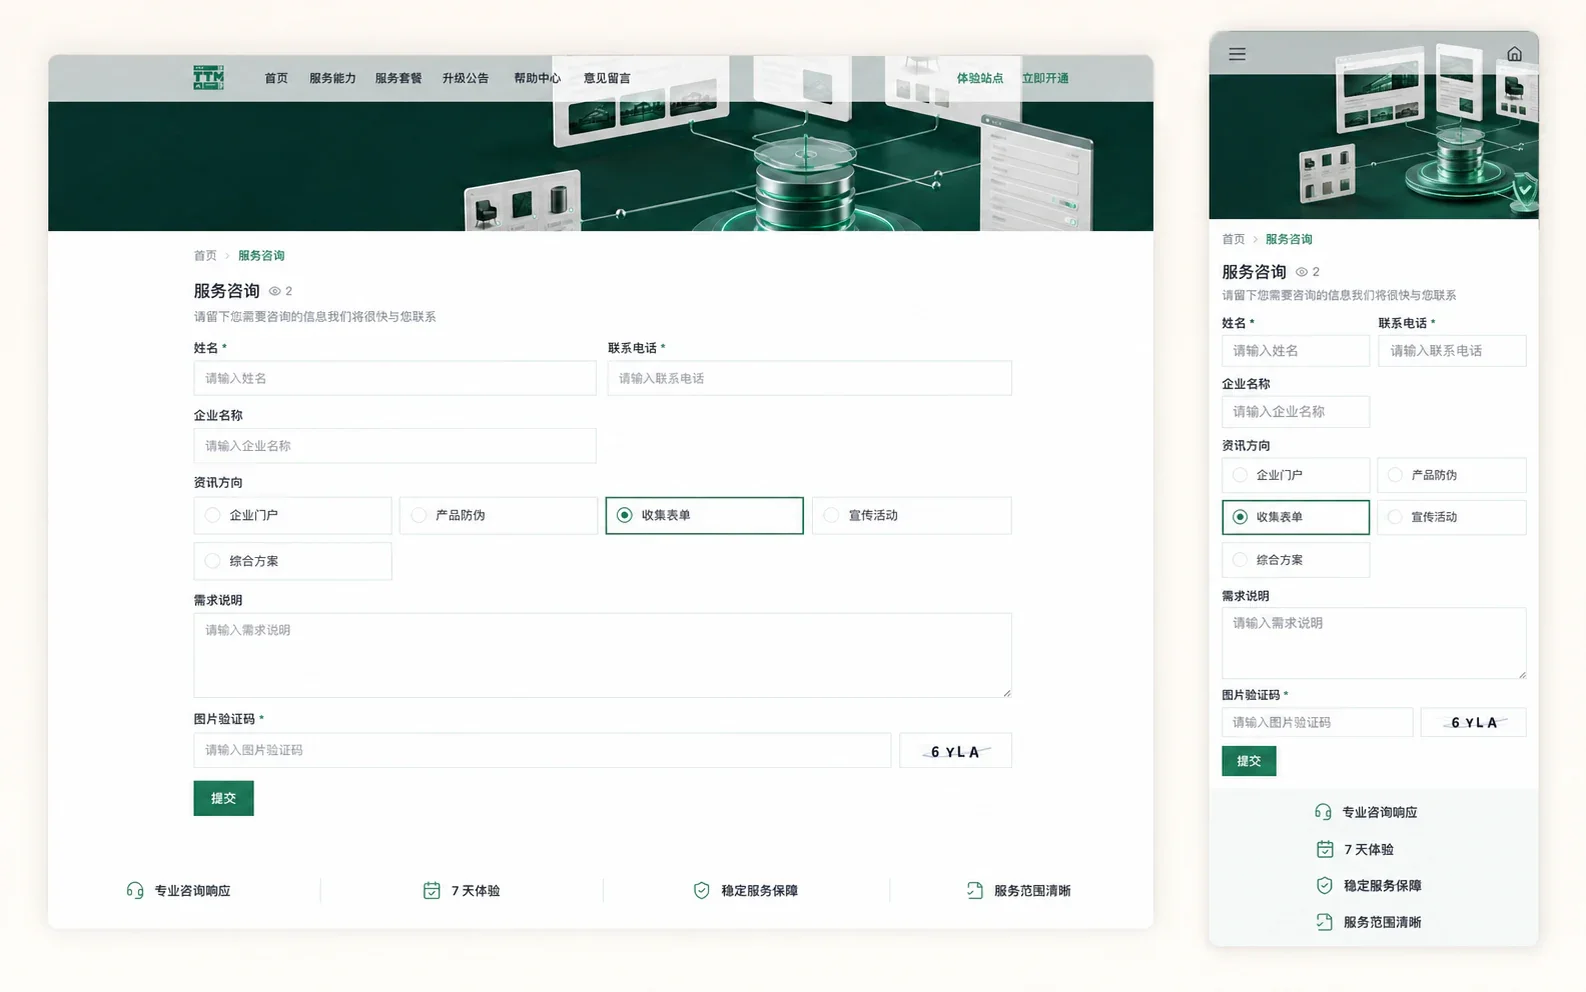This screenshot has width=1586, height=992.
Task: Click the 立即开通 link
Action: tap(1045, 78)
